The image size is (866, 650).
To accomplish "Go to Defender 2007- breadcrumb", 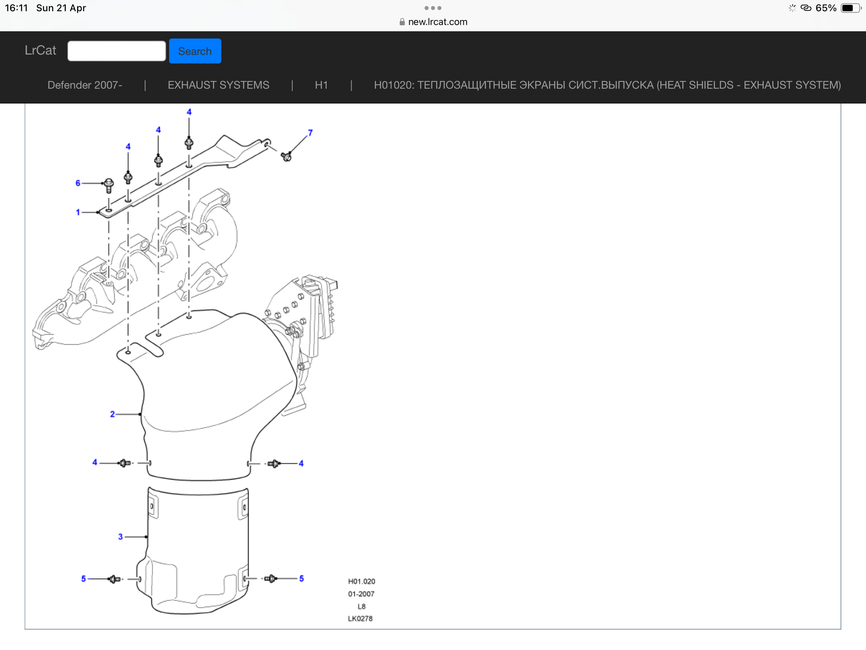I will [85, 85].
